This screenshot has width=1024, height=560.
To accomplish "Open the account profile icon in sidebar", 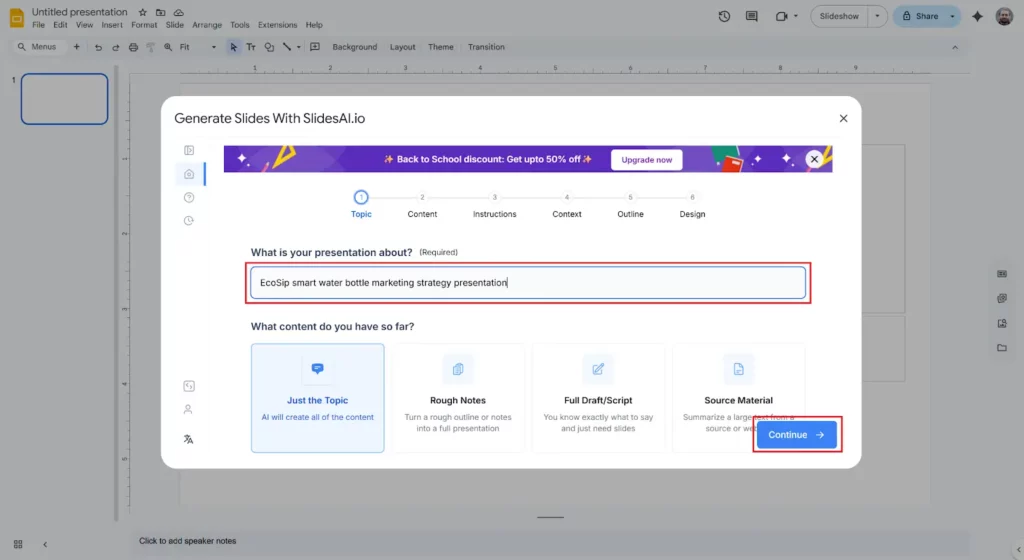I will pos(189,409).
